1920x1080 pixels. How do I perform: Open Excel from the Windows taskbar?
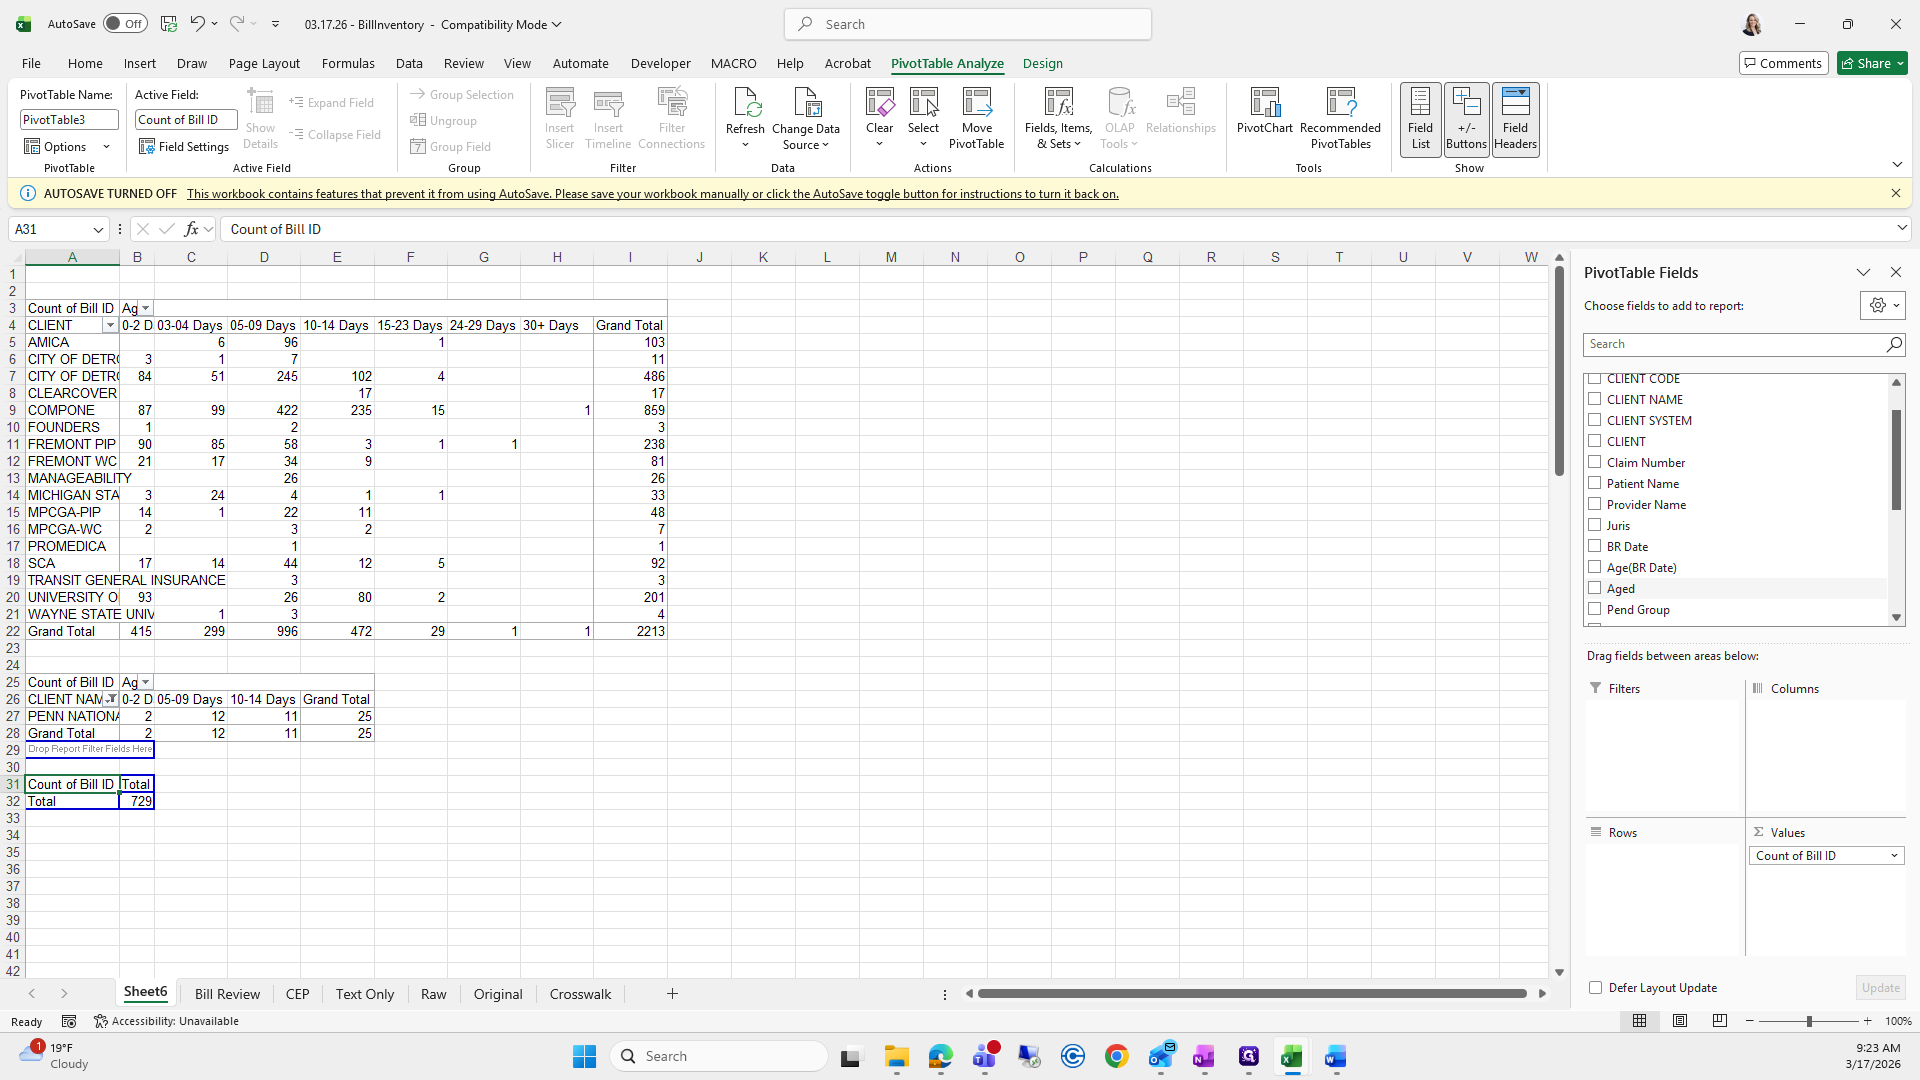[1292, 1057]
